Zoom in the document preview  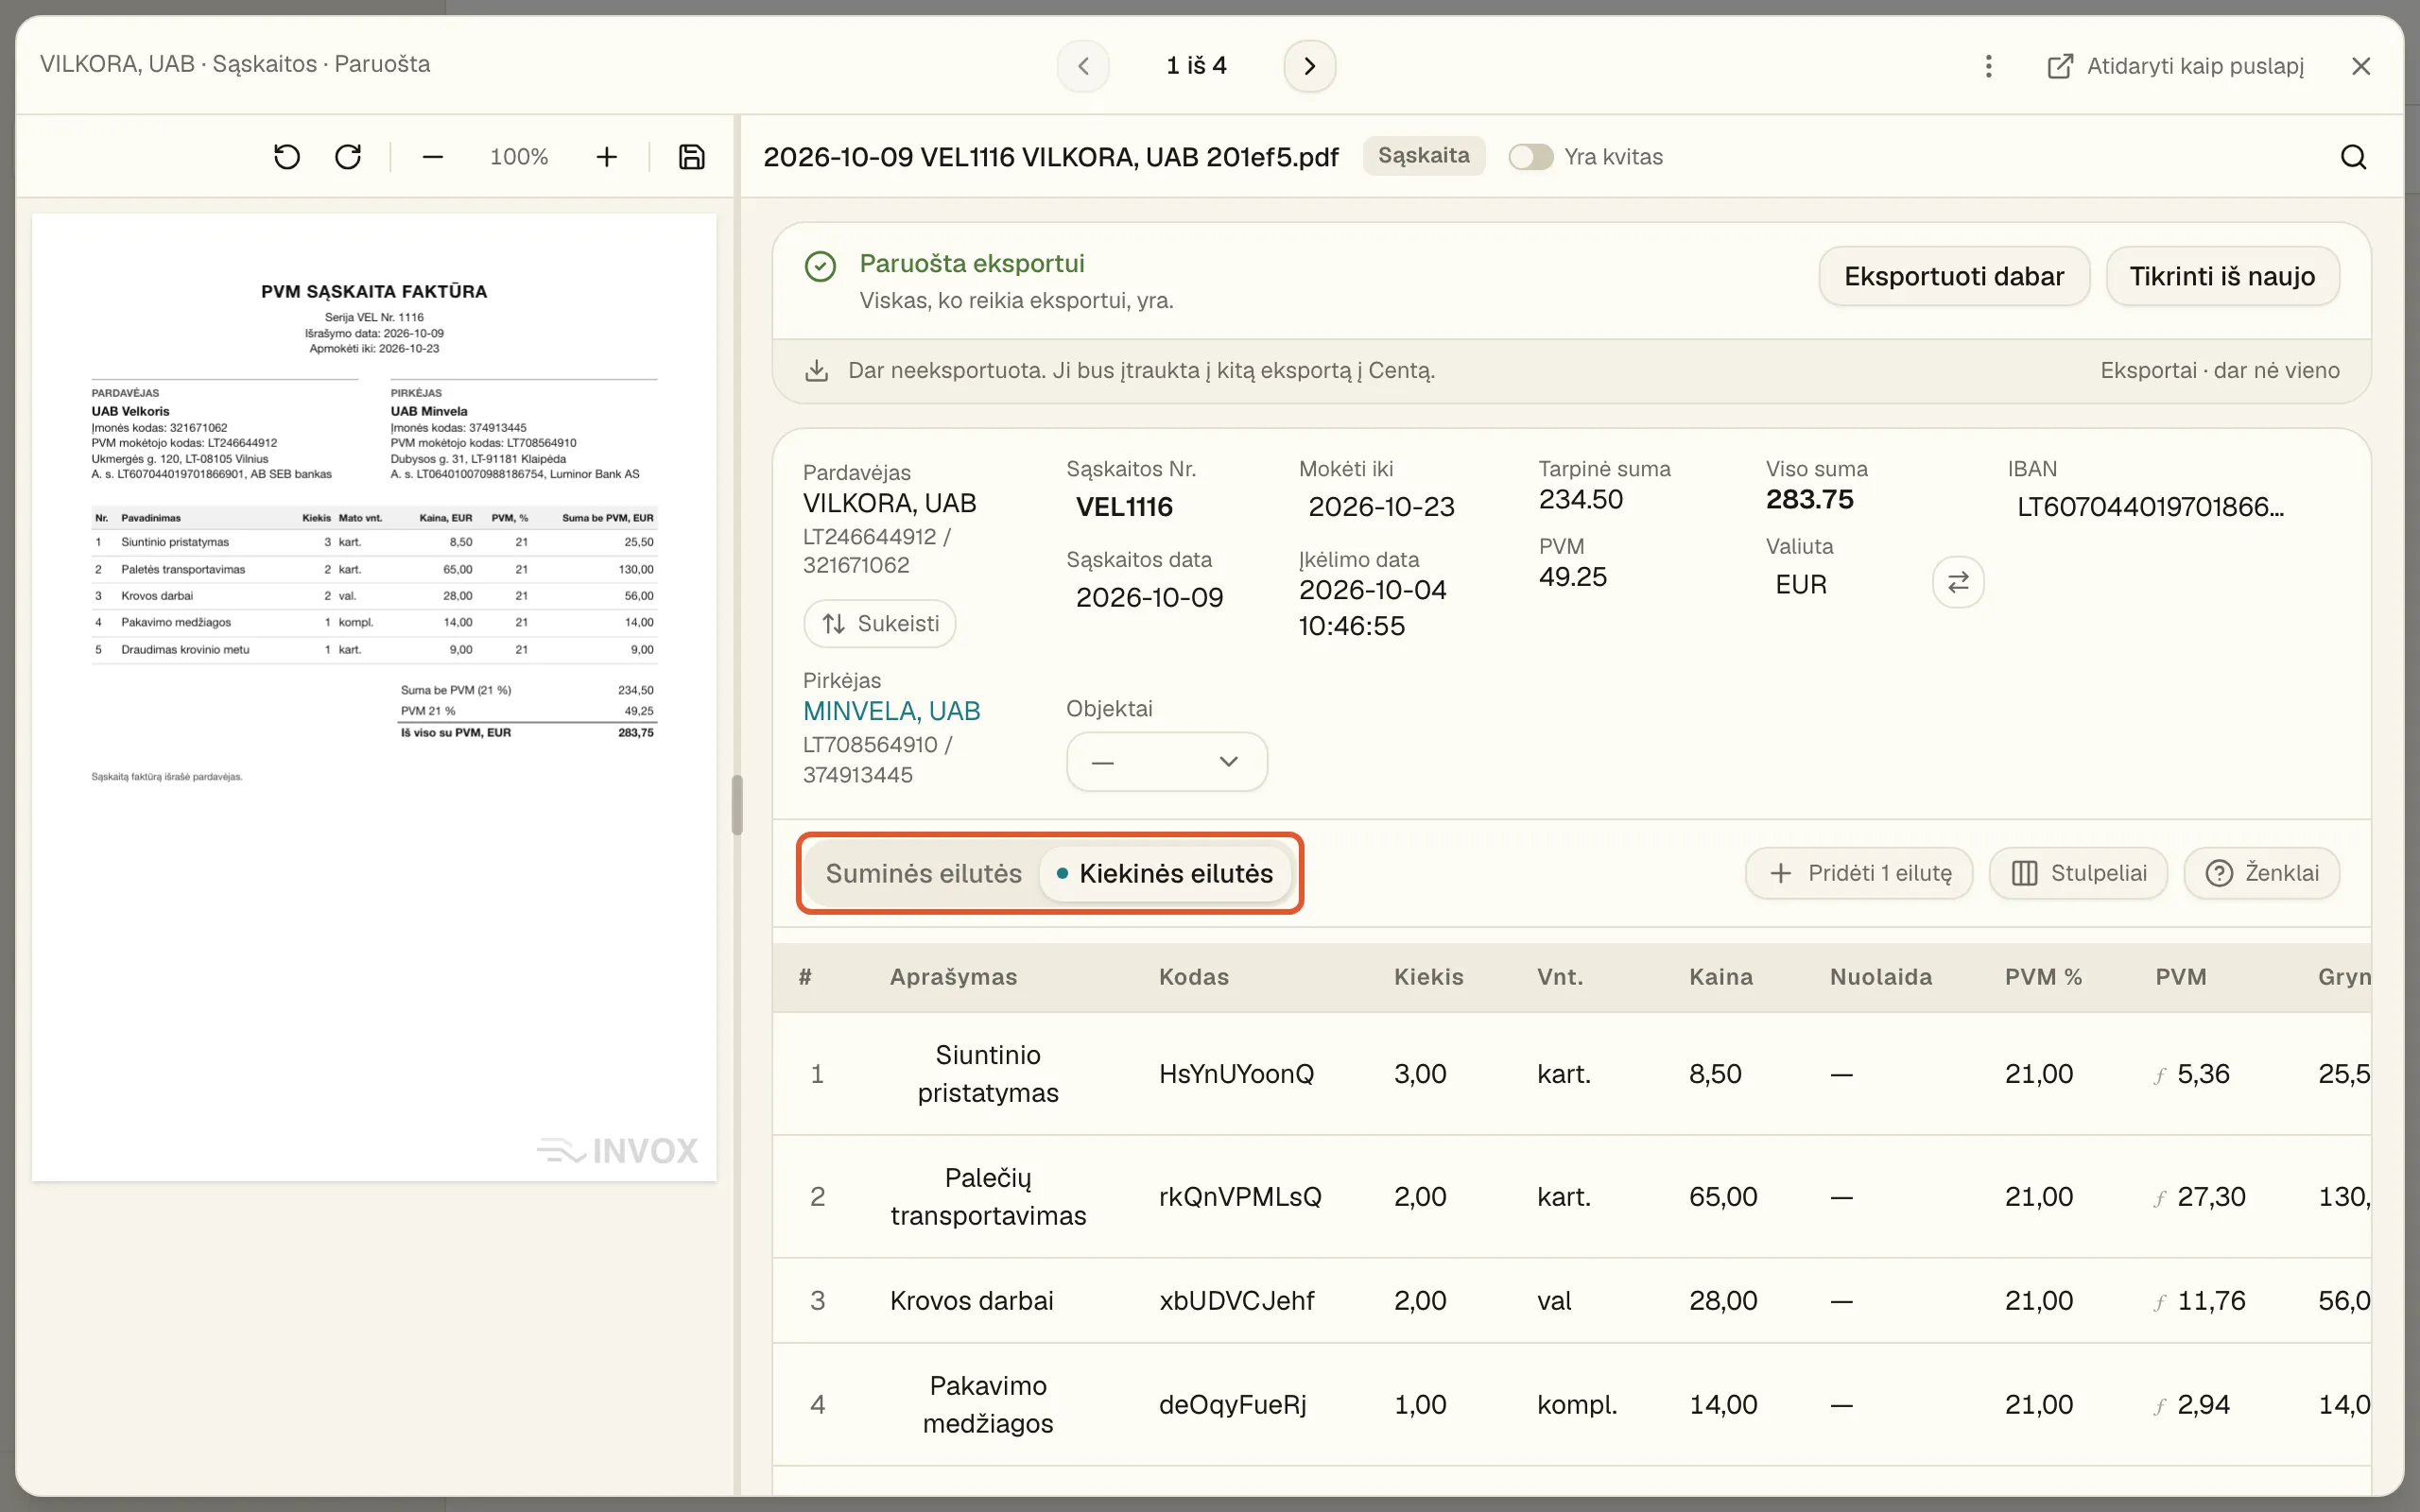(x=606, y=157)
